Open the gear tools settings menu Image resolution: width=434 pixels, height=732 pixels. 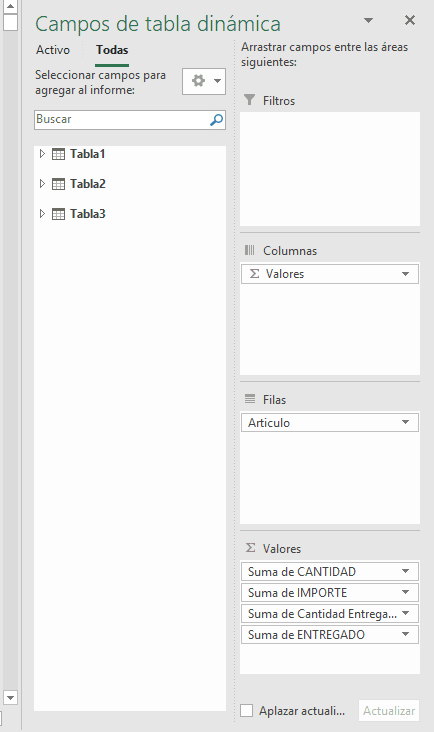point(204,81)
